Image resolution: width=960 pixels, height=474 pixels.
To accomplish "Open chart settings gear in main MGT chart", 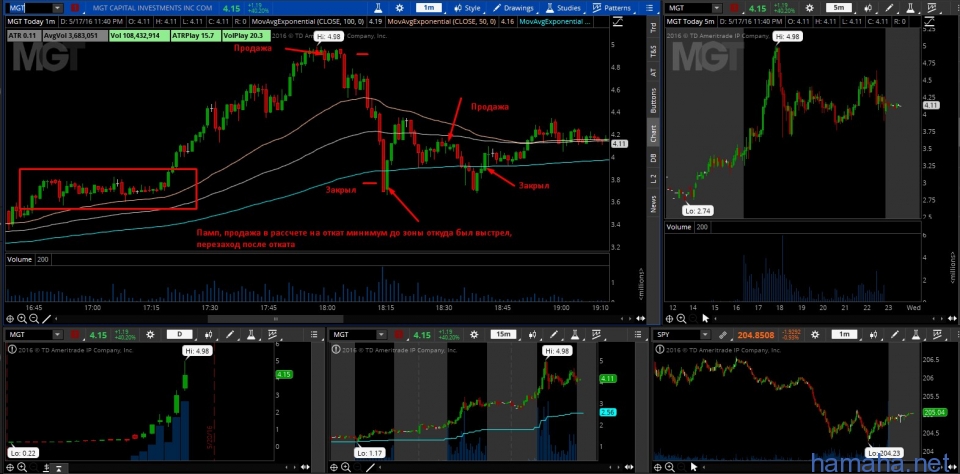I will 400,8.
